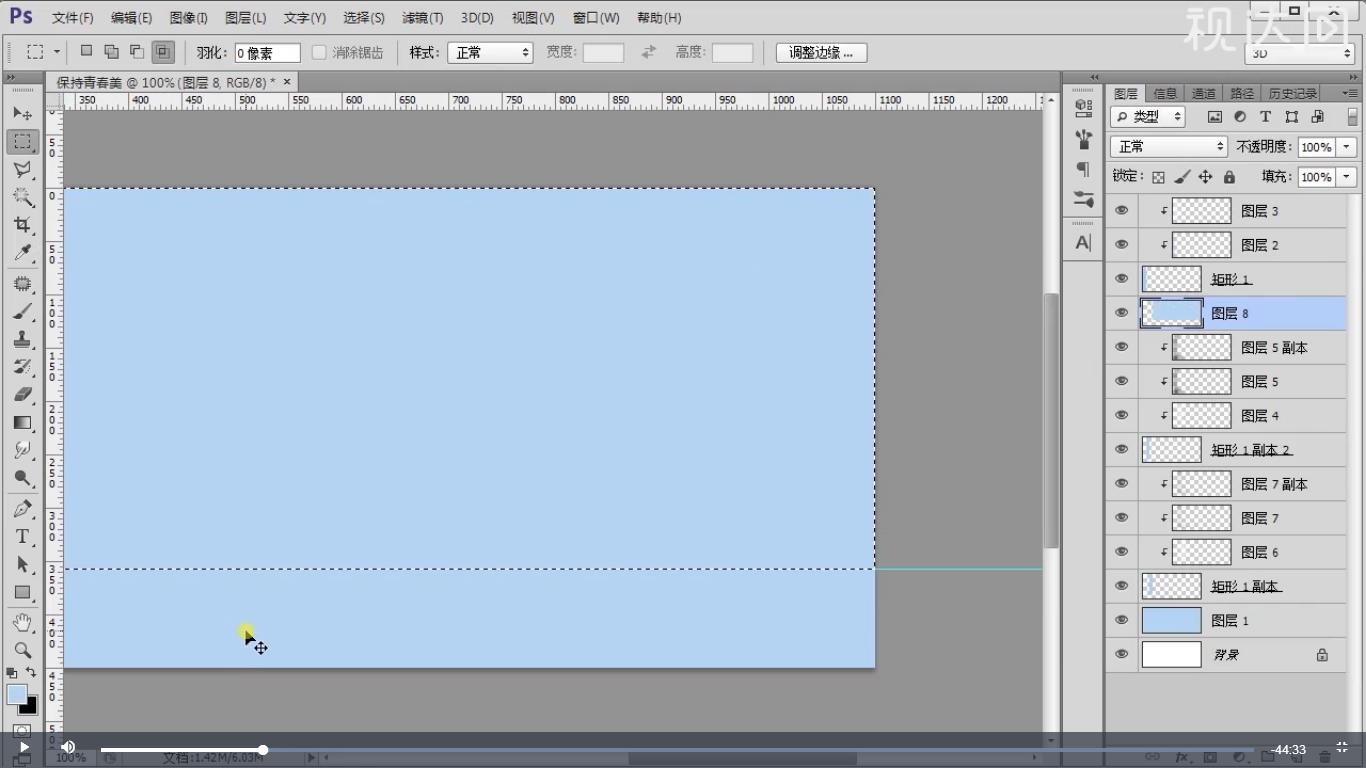Select the 图层 7 副本 layer thumbnail

[1201, 484]
